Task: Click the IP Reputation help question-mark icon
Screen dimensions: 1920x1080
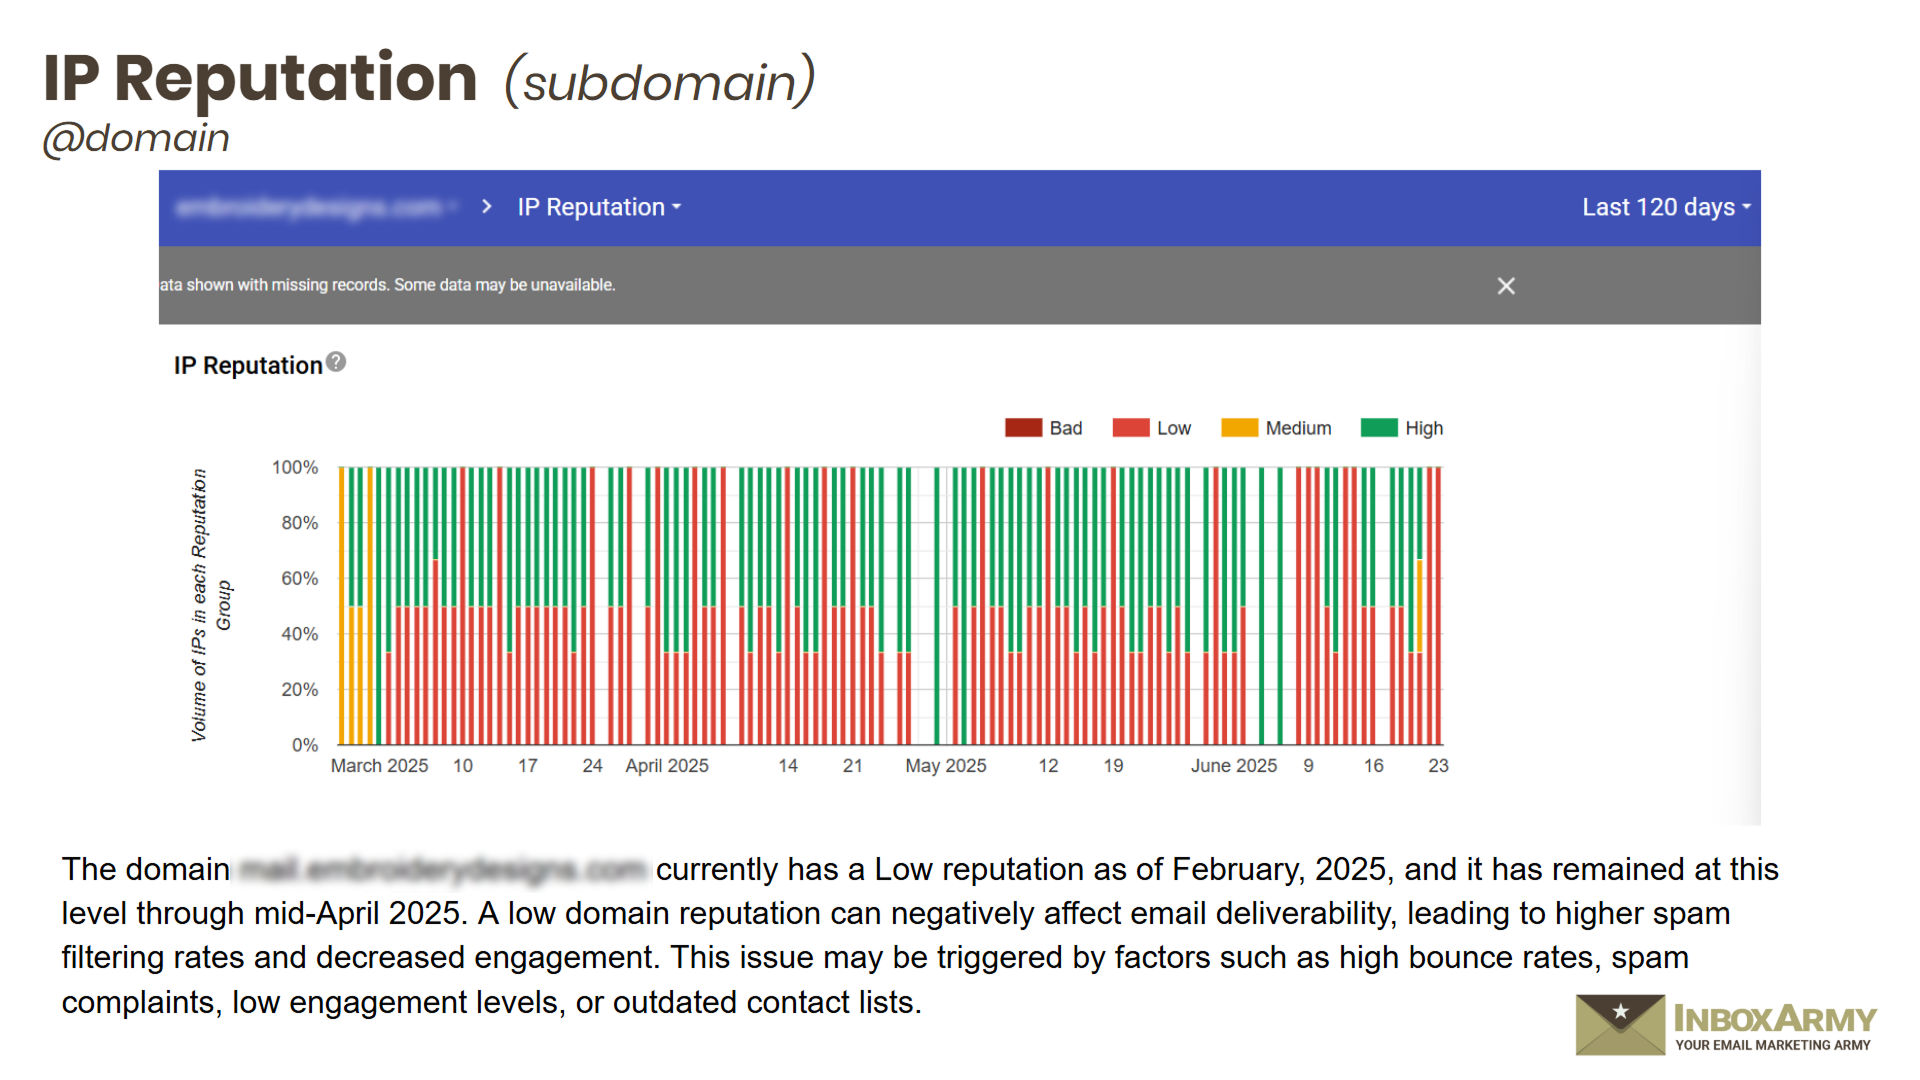Action: point(336,362)
